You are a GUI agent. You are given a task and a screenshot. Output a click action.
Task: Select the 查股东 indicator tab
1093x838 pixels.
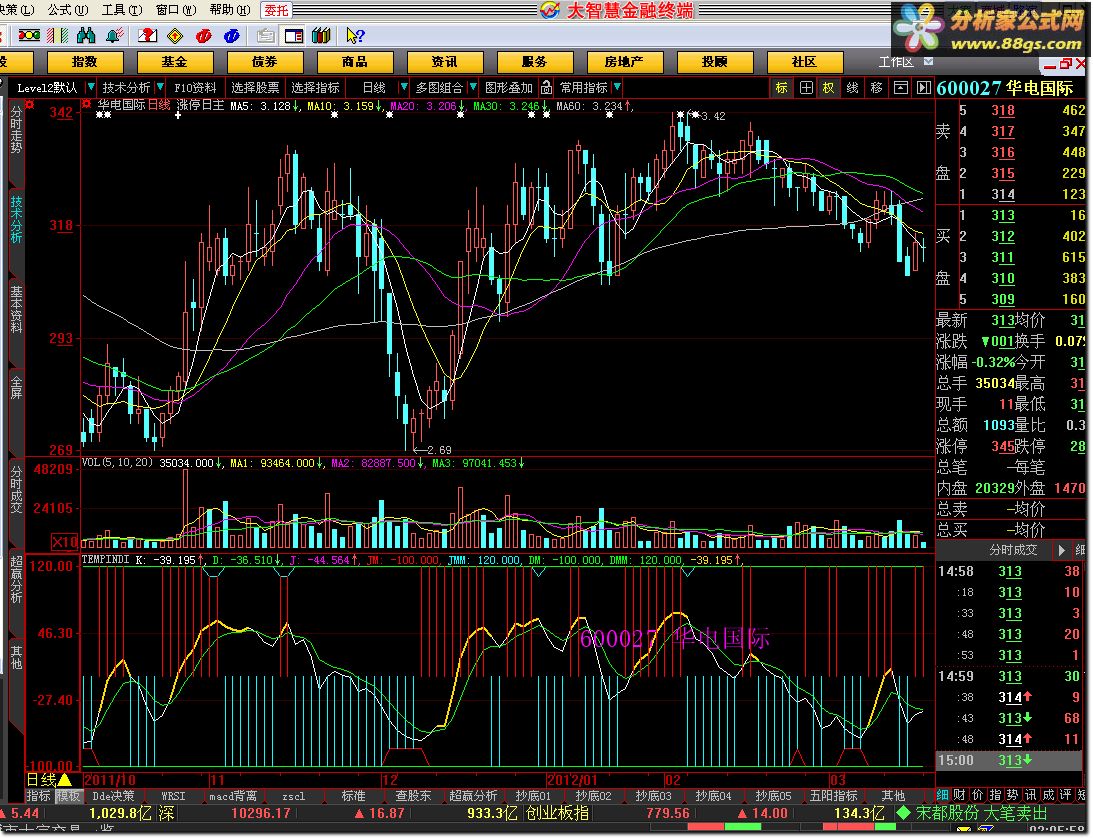coord(413,795)
